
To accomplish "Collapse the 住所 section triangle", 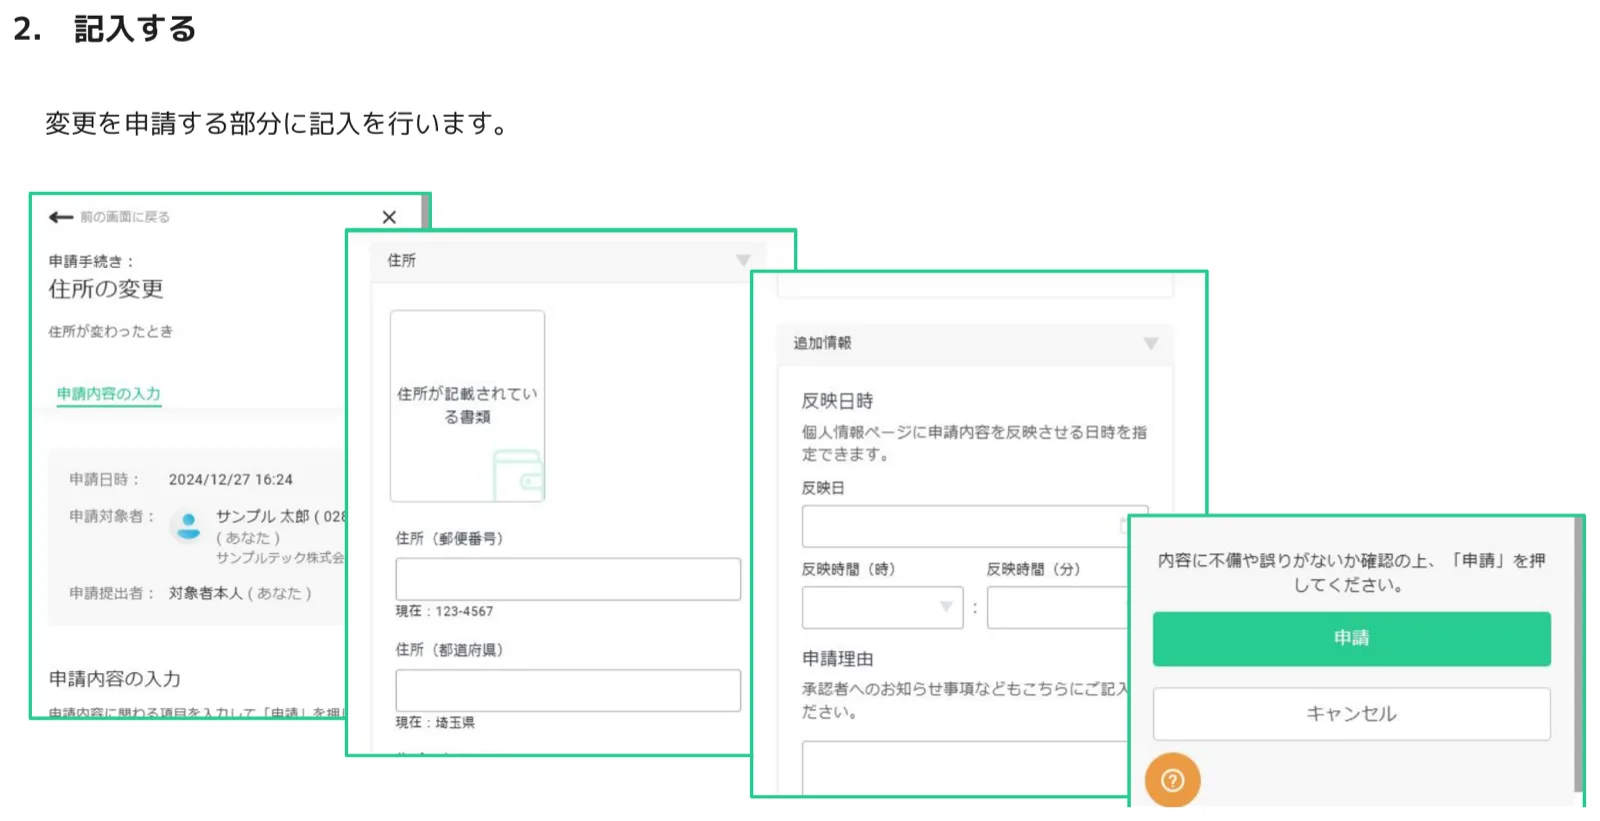I will point(743,260).
